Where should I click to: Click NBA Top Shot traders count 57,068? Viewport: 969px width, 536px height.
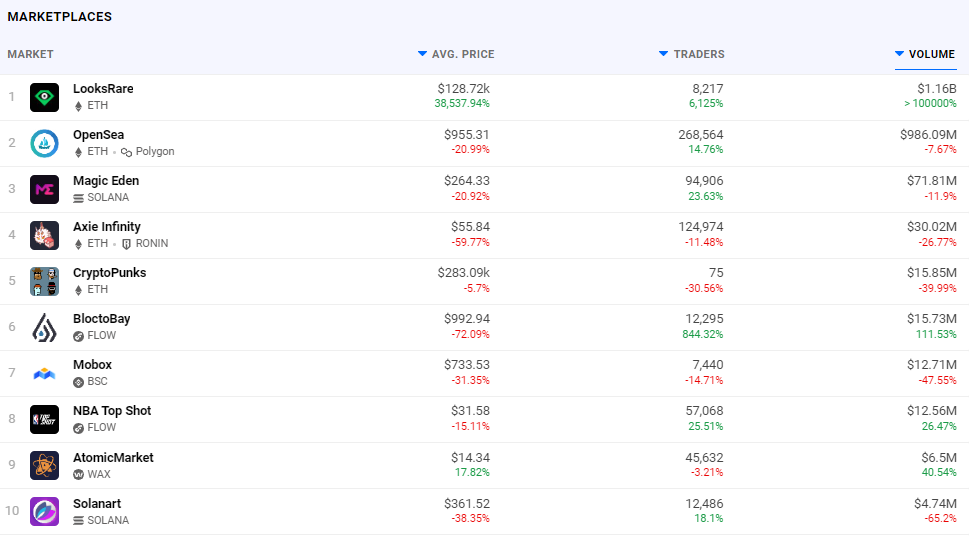tap(704, 411)
